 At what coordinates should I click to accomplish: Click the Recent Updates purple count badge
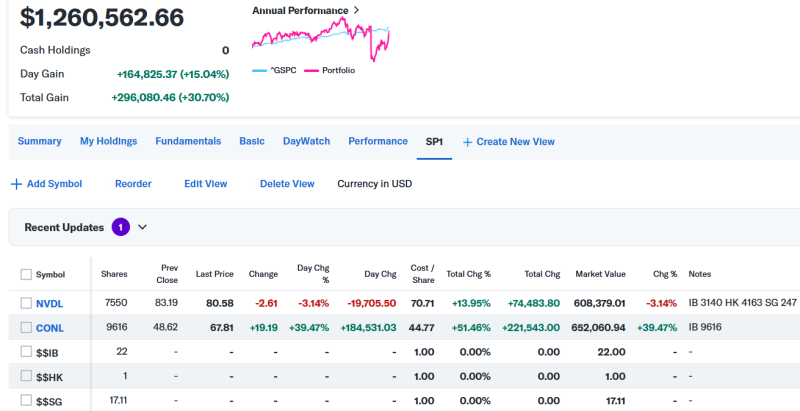pyautogui.click(x=121, y=227)
